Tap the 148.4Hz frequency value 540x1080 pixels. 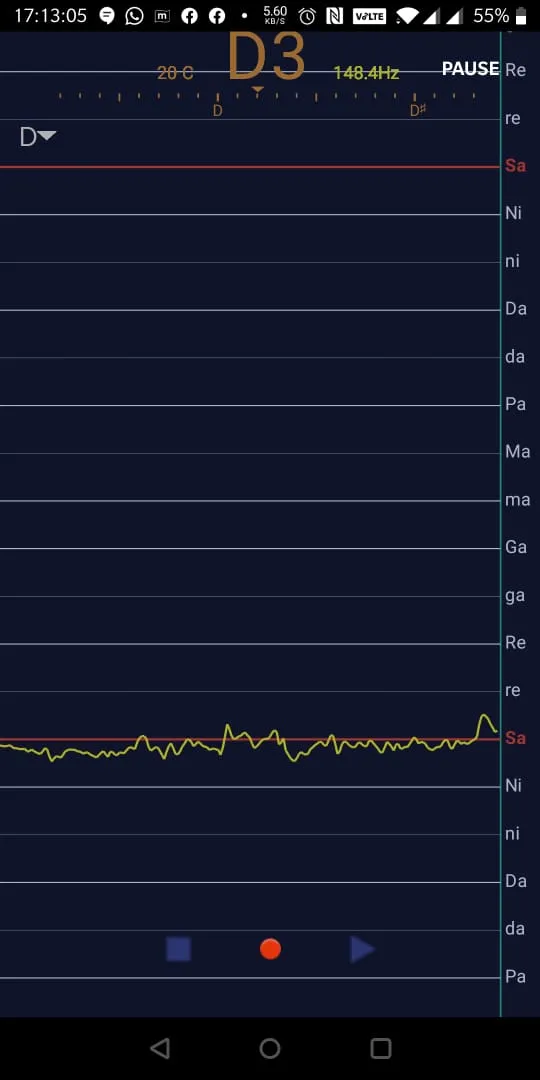[x=366, y=73]
